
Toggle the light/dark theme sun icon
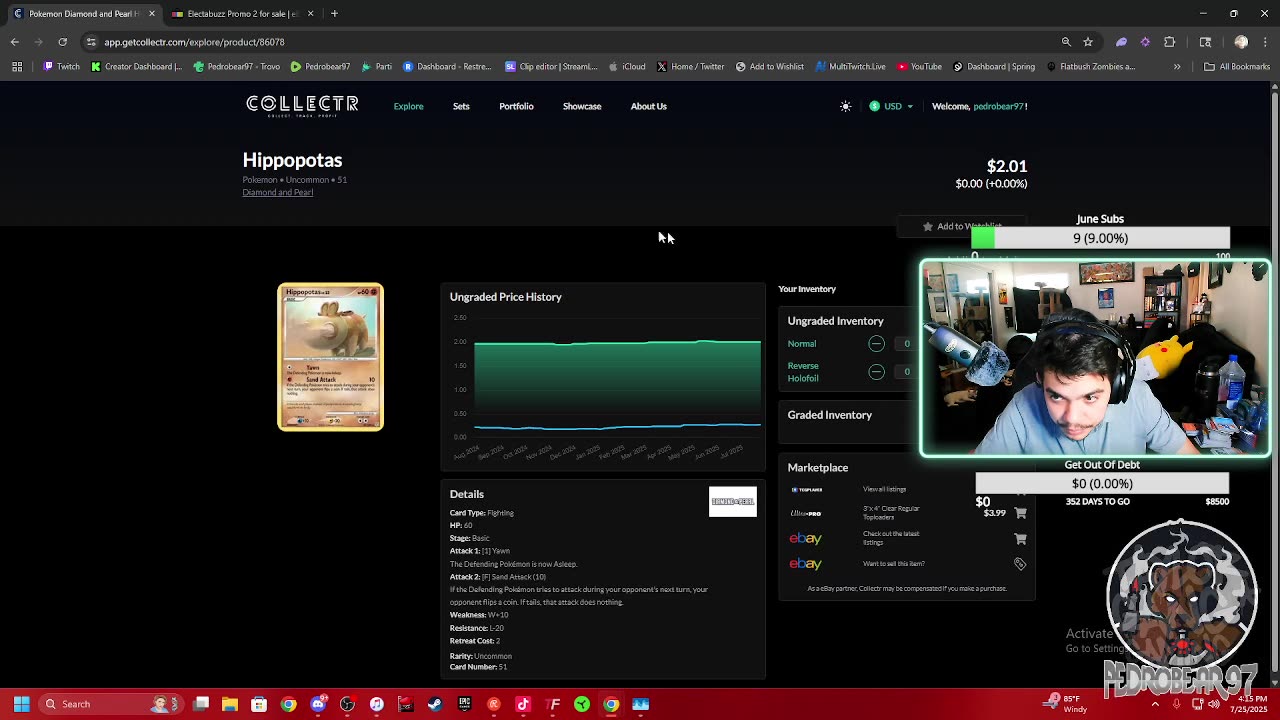point(846,106)
